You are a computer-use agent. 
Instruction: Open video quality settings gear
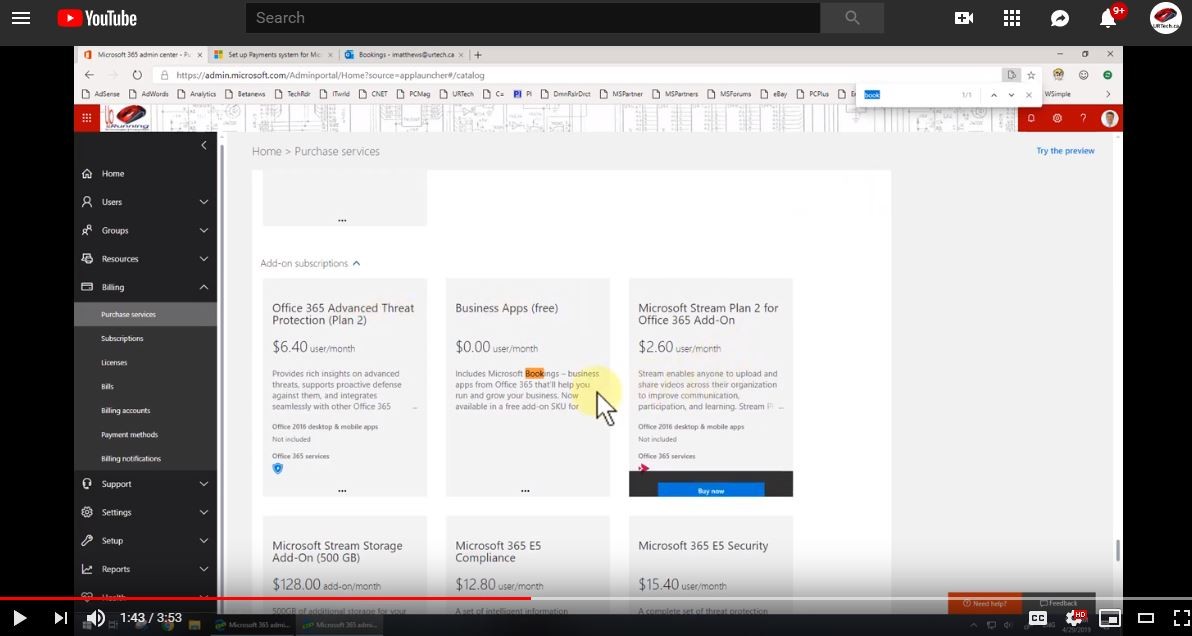(1074, 618)
